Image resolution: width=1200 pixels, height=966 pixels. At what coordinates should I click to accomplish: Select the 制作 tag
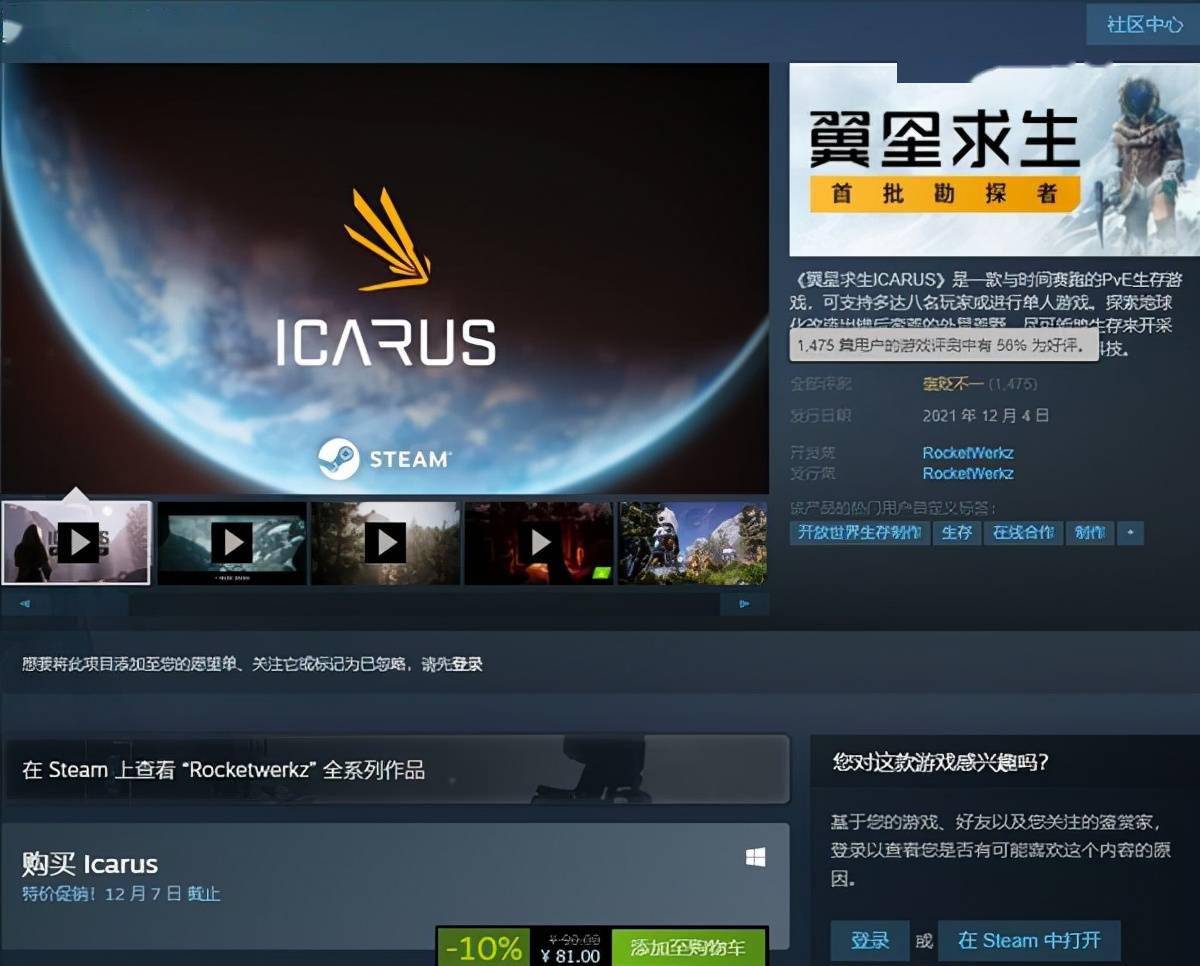coord(1089,533)
